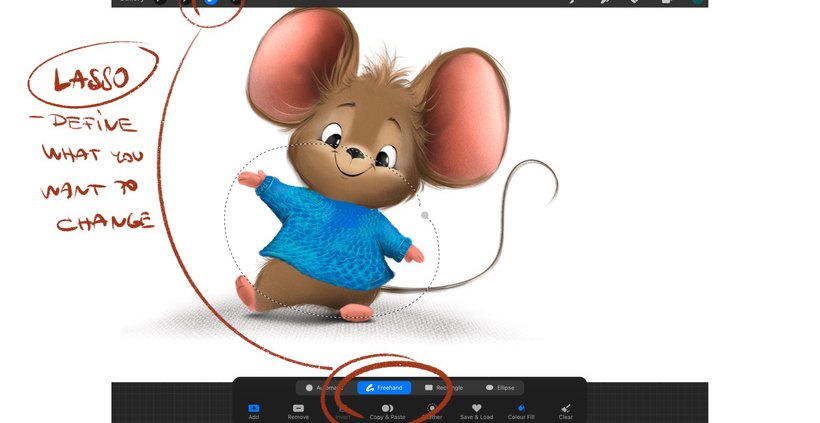Switch to Automatic selection mode
The height and width of the screenshot is (423, 820).
tap(325, 388)
